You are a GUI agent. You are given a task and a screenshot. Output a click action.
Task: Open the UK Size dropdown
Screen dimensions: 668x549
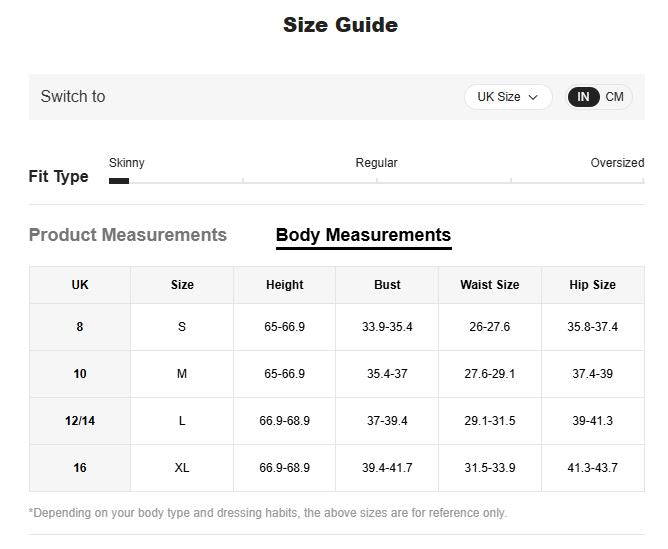click(507, 97)
